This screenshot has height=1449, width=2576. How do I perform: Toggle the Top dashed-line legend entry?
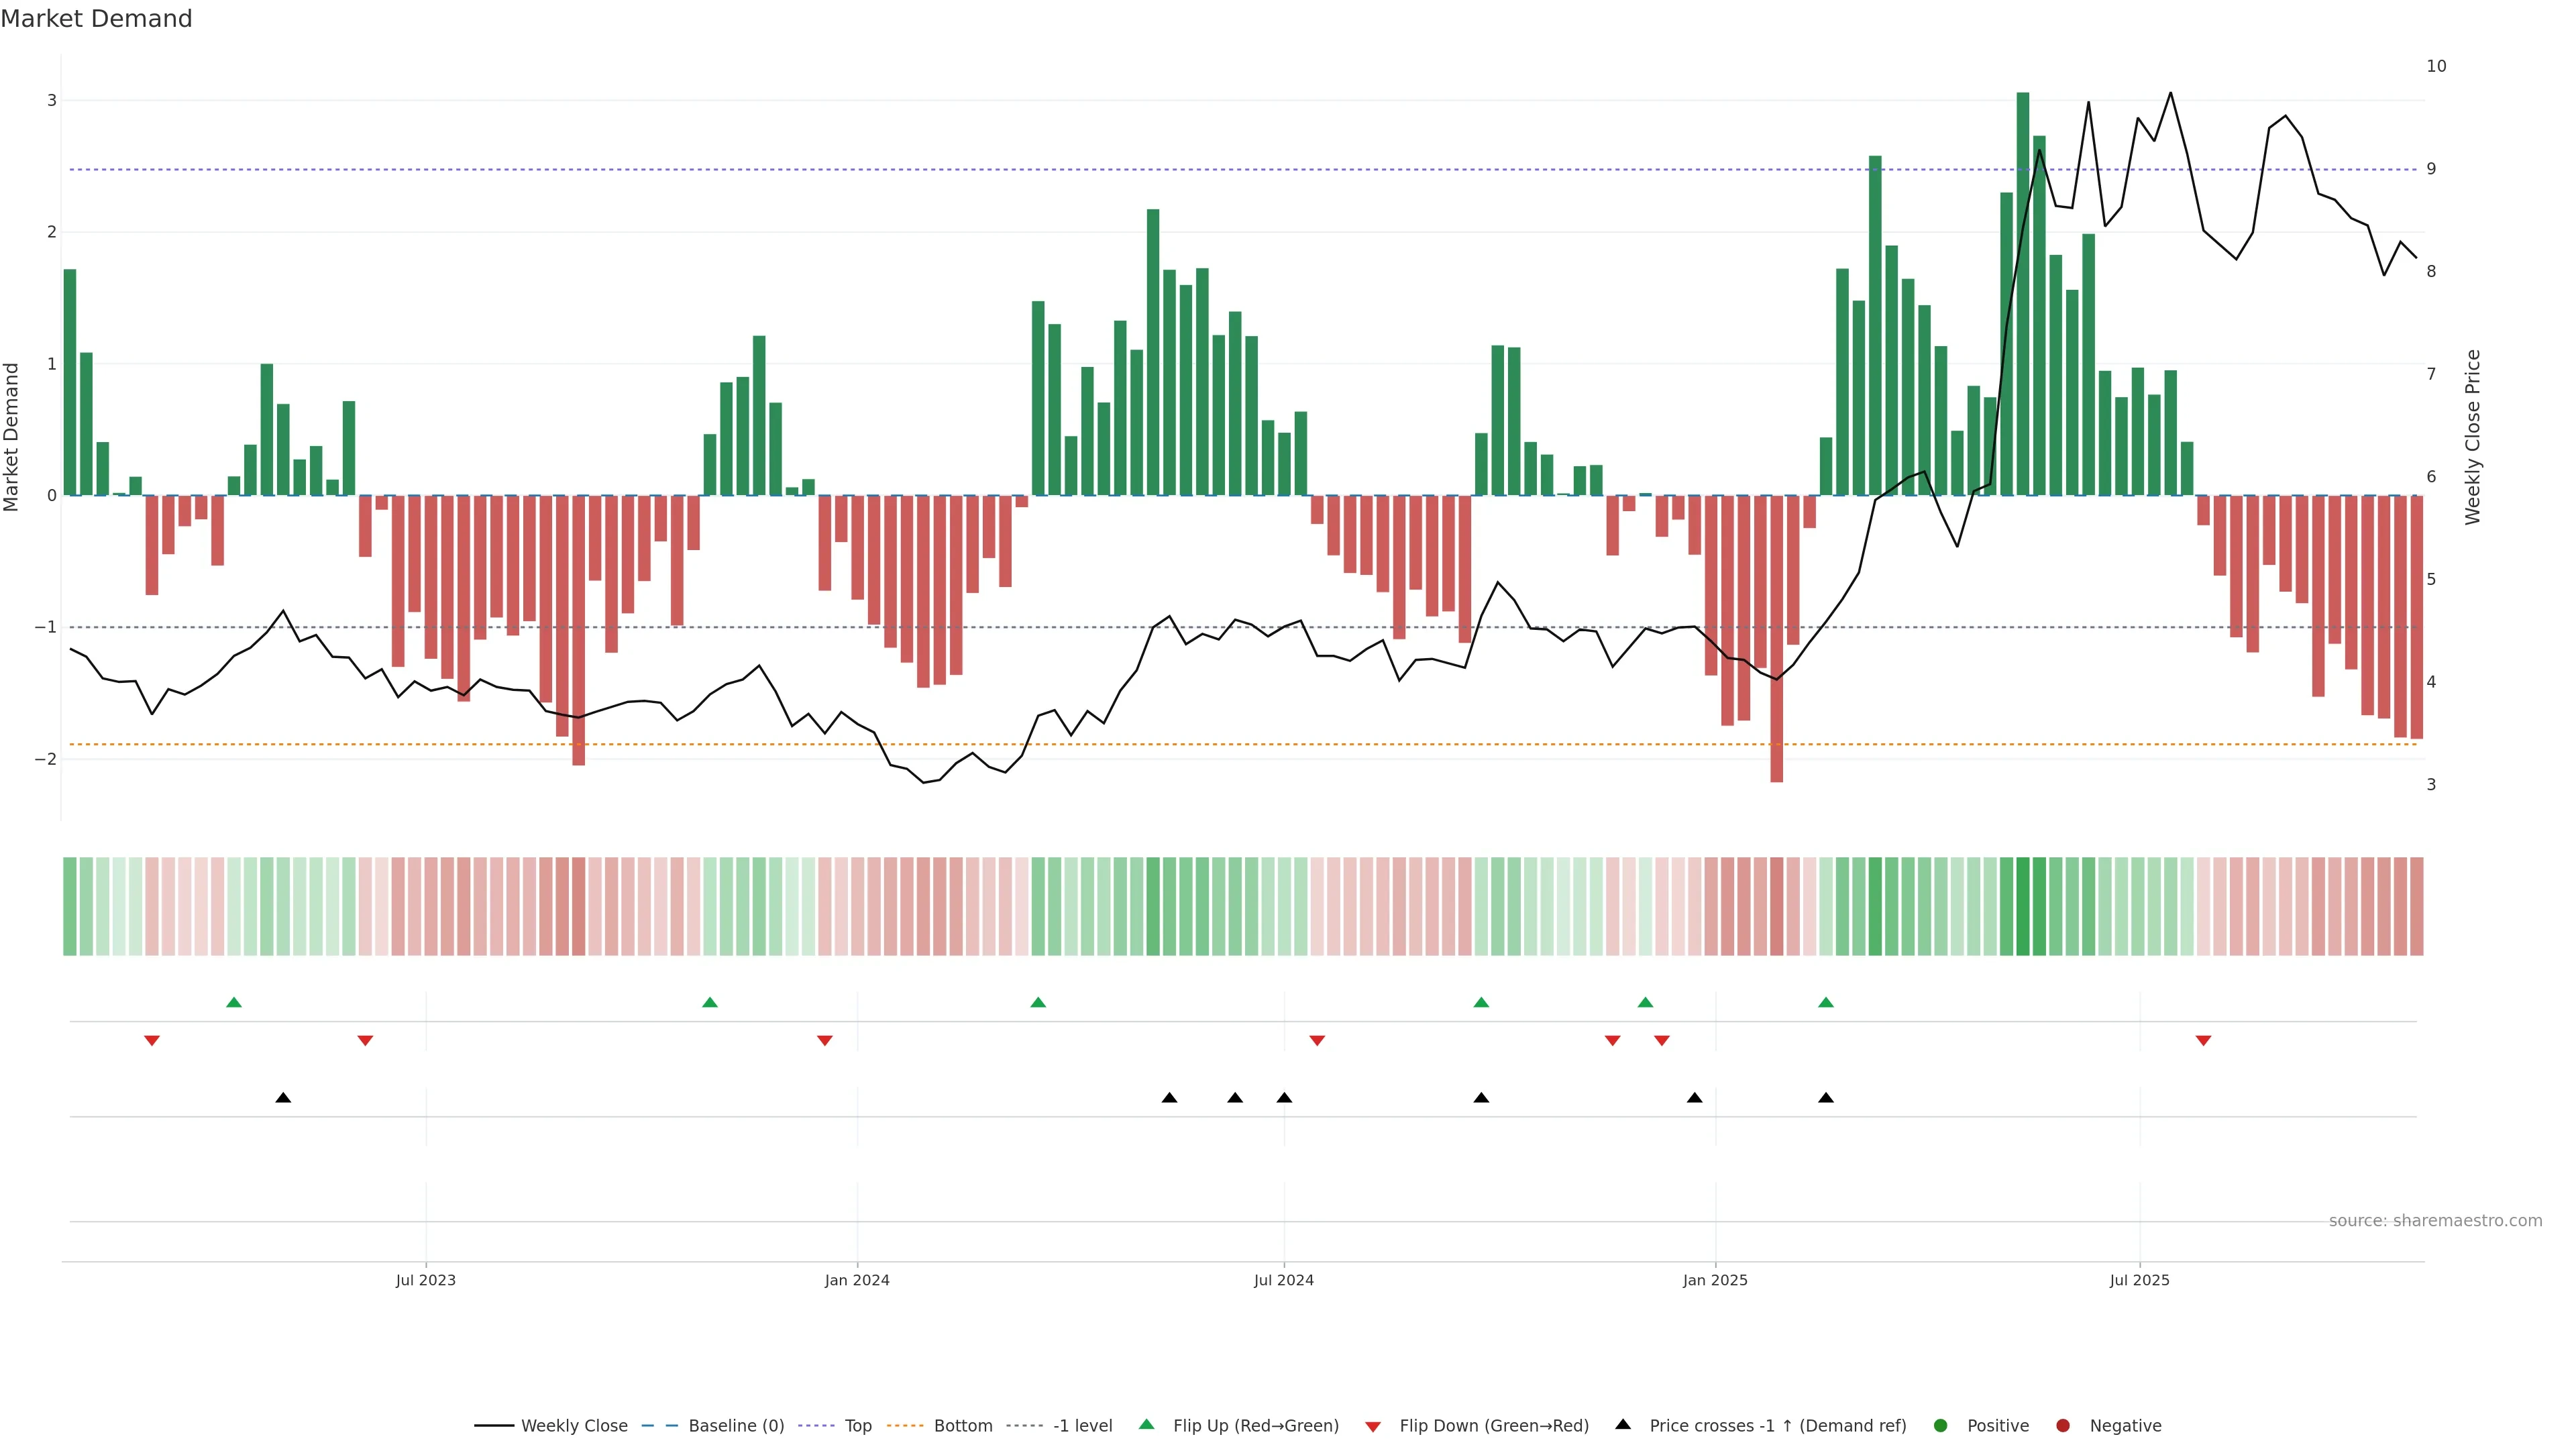(x=858, y=1425)
